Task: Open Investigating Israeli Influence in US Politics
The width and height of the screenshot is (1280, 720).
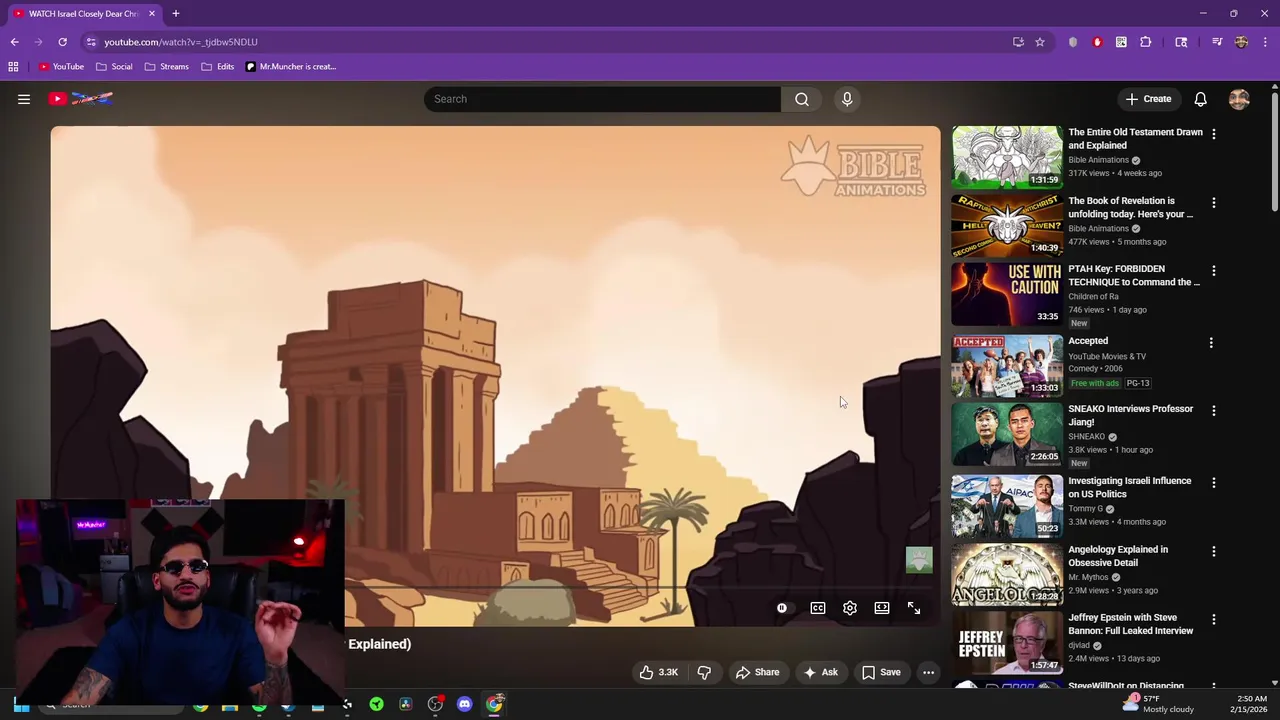Action: pyautogui.click(x=1129, y=487)
